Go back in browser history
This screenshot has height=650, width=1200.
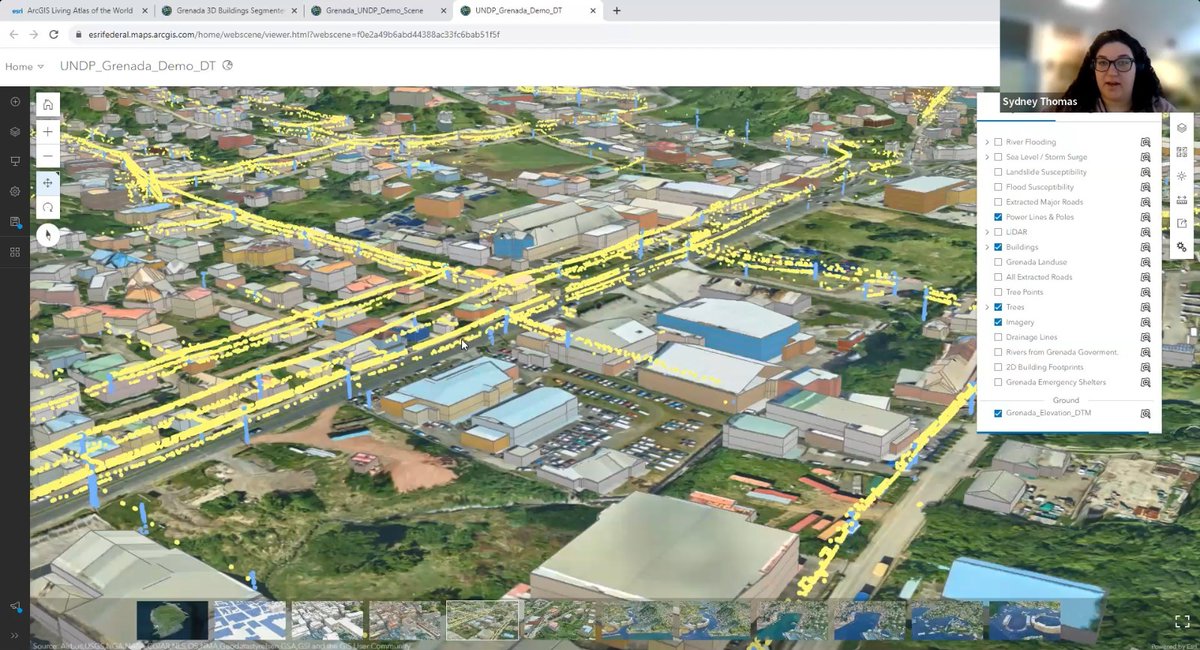[x=14, y=34]
